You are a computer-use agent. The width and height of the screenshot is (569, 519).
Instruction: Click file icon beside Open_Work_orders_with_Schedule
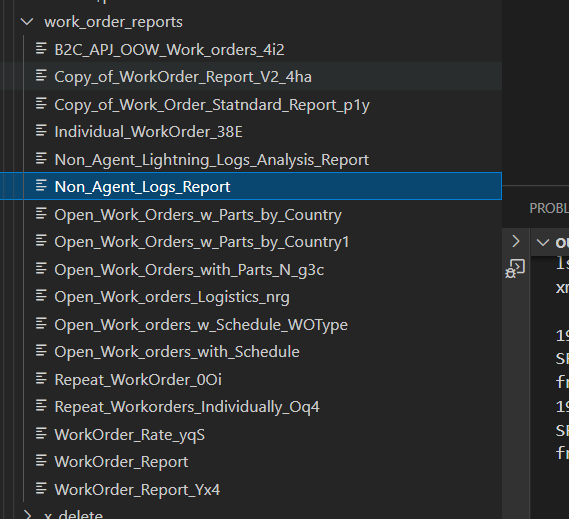(x=41, y=351)
